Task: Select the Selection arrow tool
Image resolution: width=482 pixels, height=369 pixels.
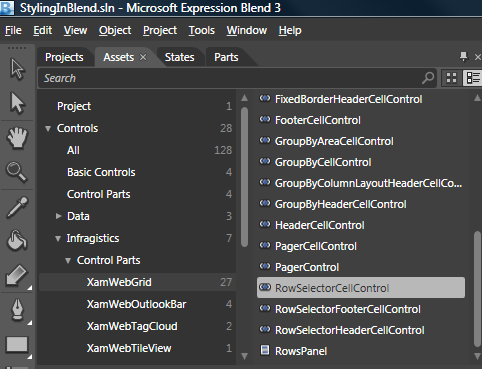Action: [x=17, y=69]
